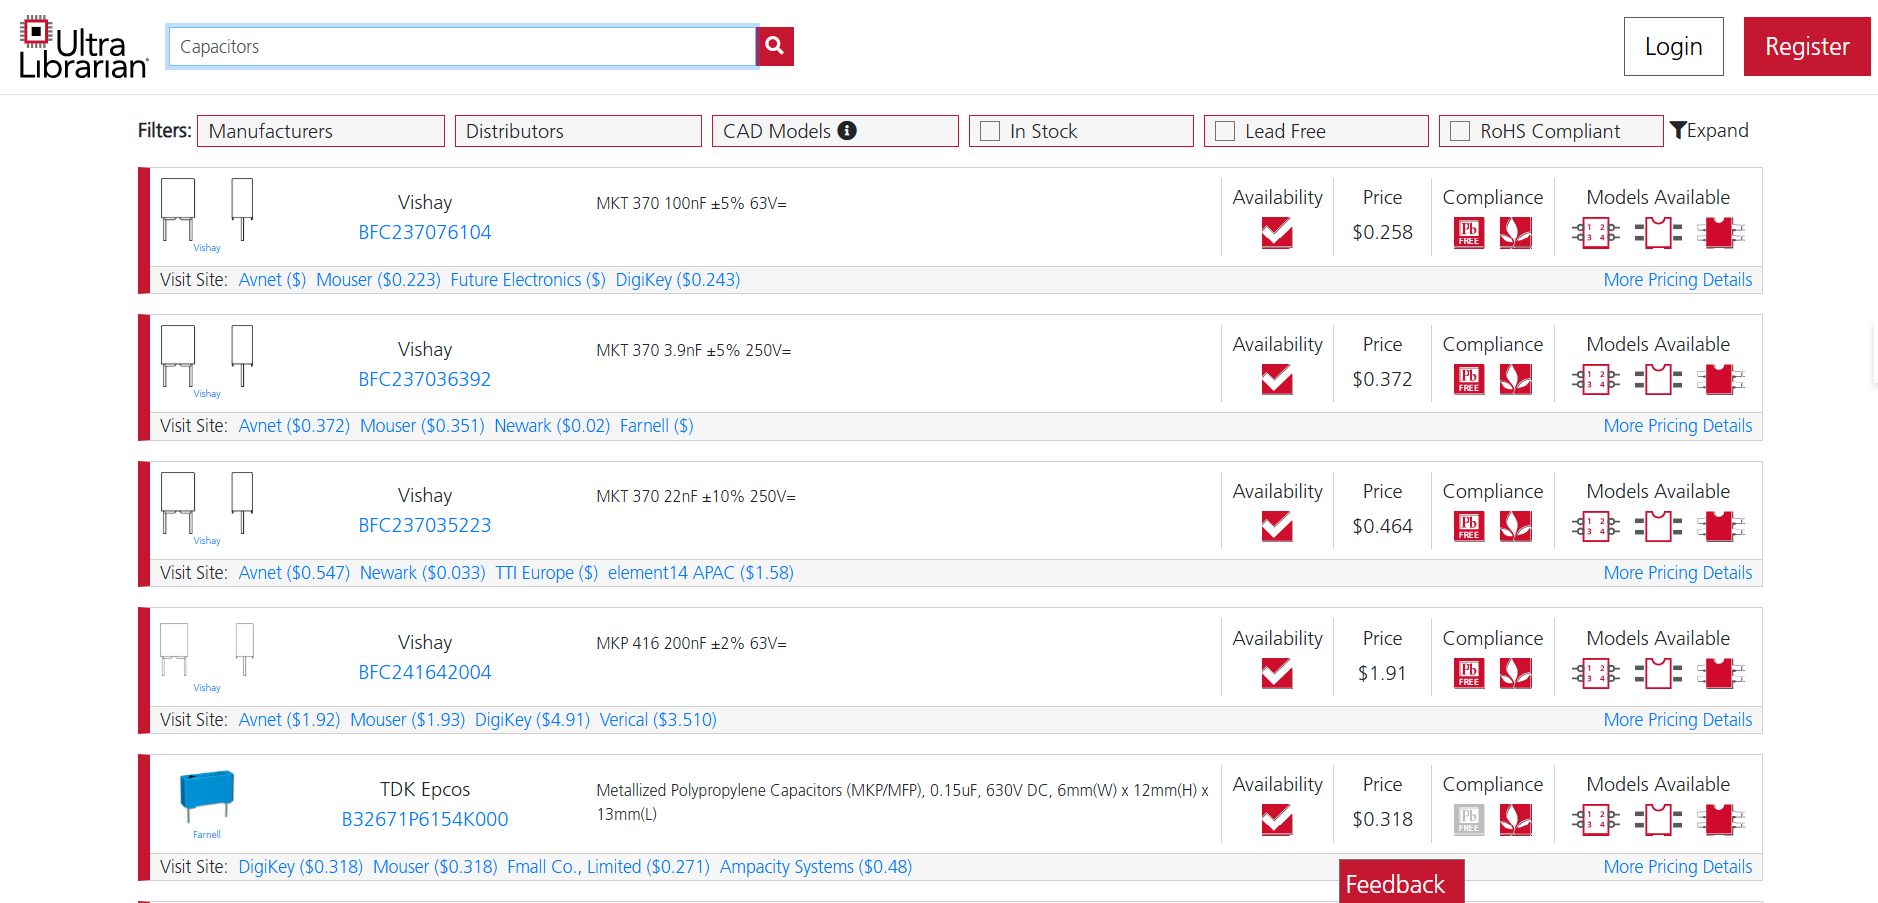Image resolution: width=1878 pixels, height=903 pixels.
Task: Open part link BFC237036392
Action: (x=425, y=379)
